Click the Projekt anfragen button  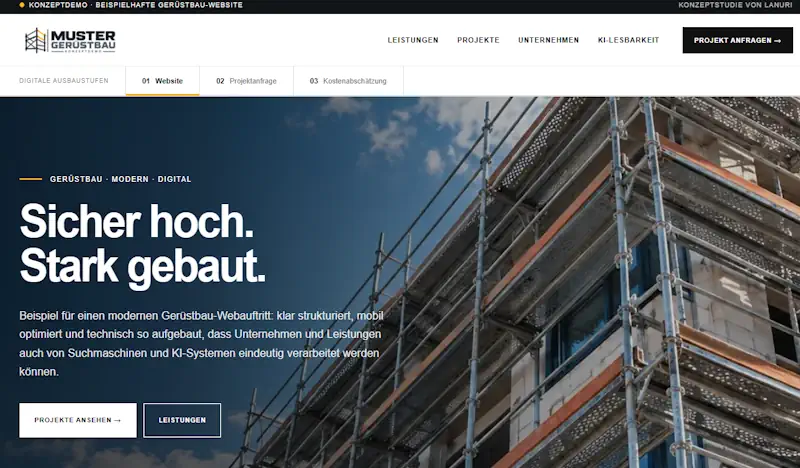[x=737, y=40]
